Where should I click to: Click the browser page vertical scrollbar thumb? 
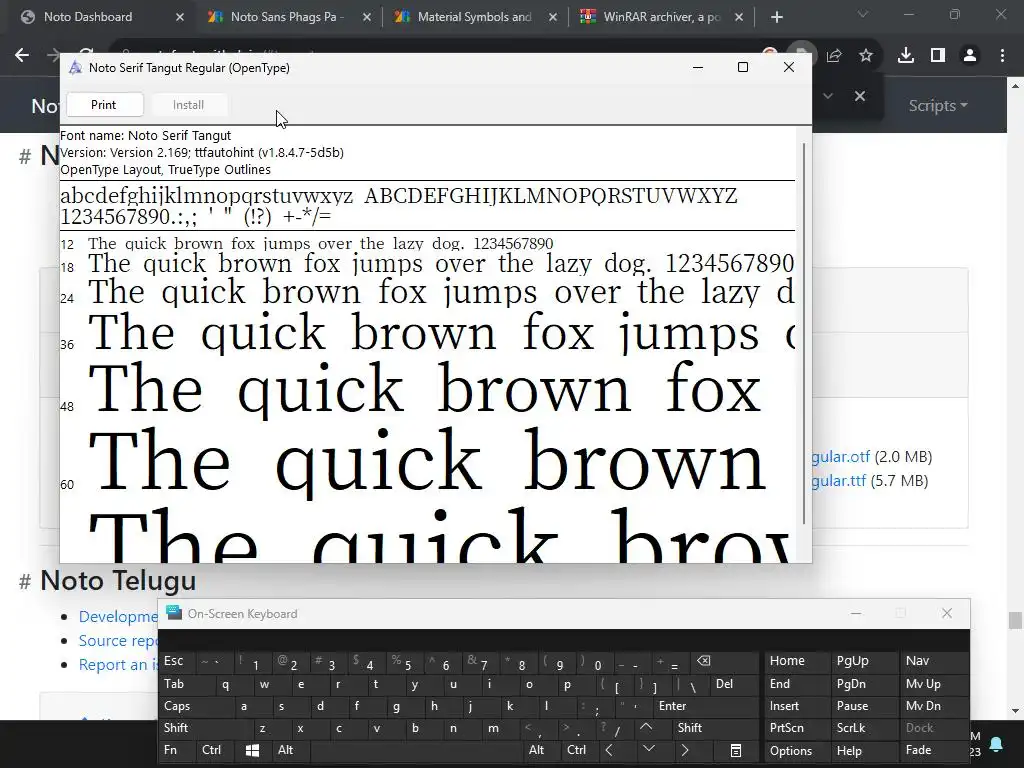pyautogui.click(x=1015, y=620)
